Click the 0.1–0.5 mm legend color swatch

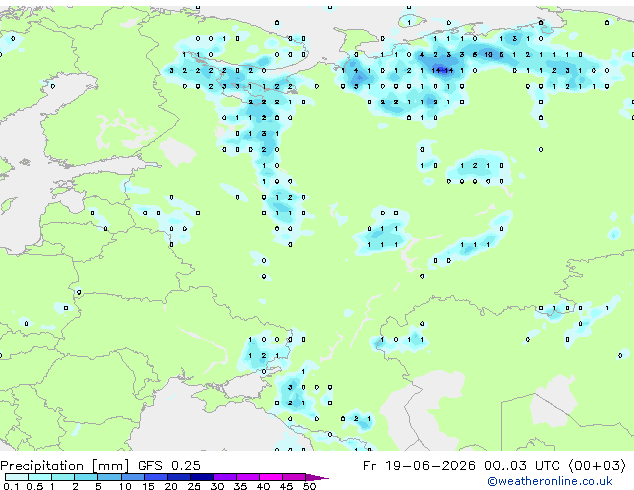(17, 477)
